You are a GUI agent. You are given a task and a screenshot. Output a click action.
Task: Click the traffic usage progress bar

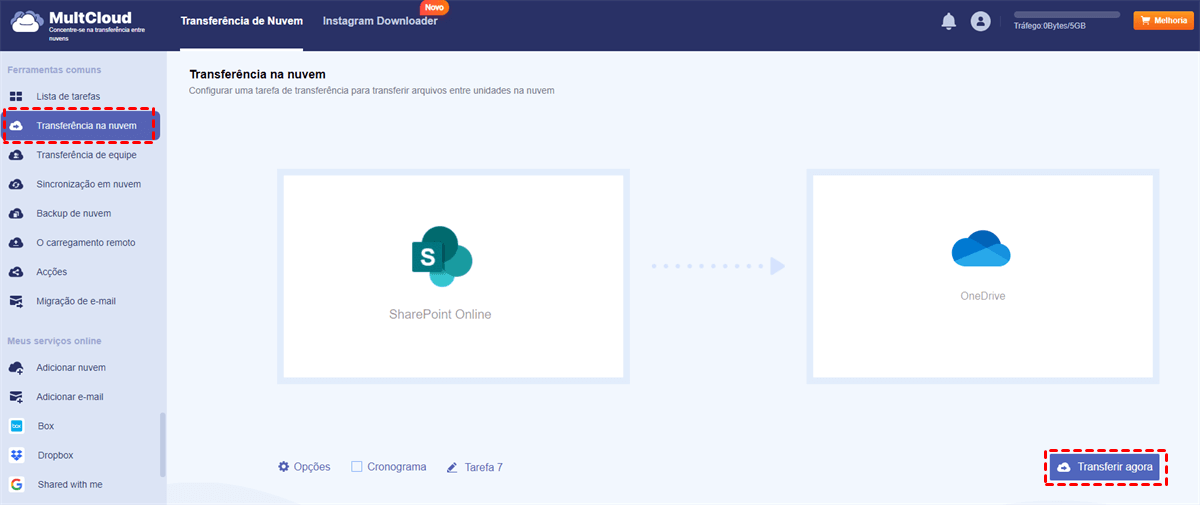1066,14
